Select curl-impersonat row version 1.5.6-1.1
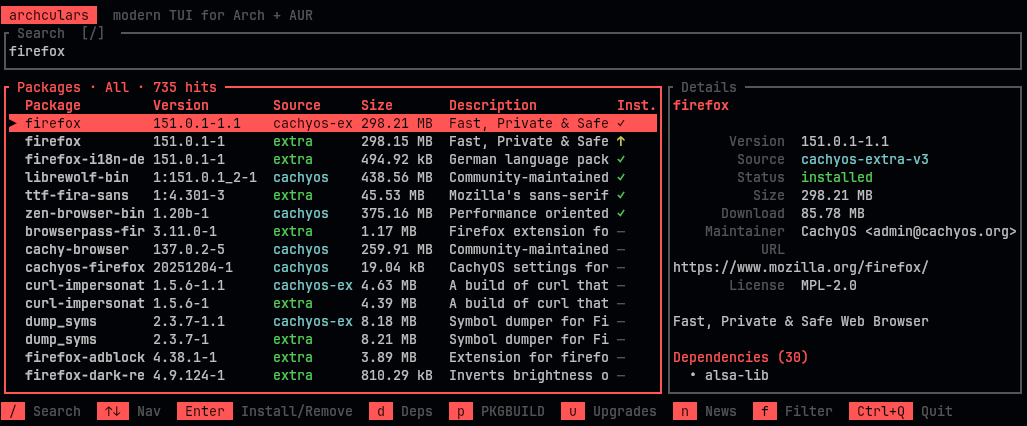The width and height of the screenshot is (1027, 426). coord(333,285)
